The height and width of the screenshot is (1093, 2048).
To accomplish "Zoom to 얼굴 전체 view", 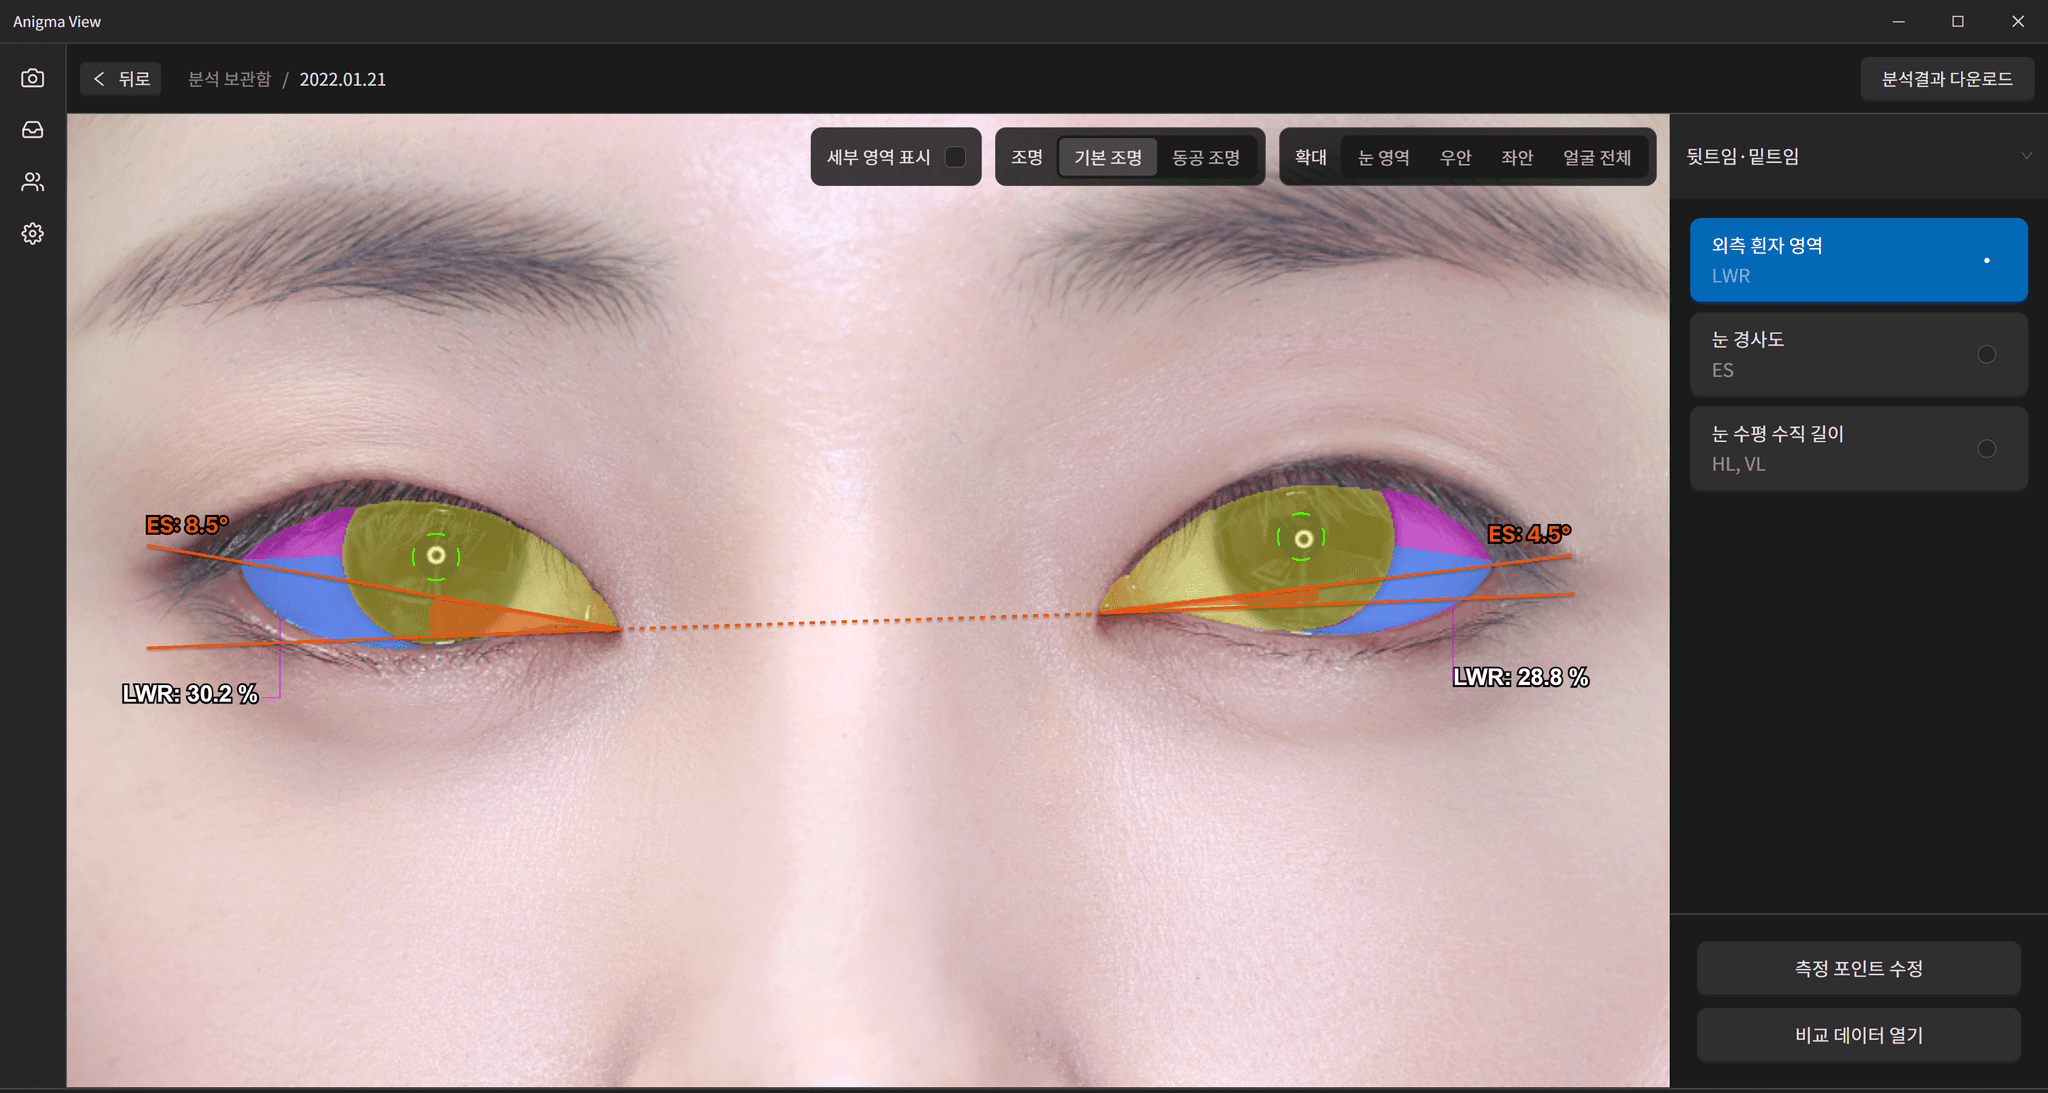I will point(1596,157).
